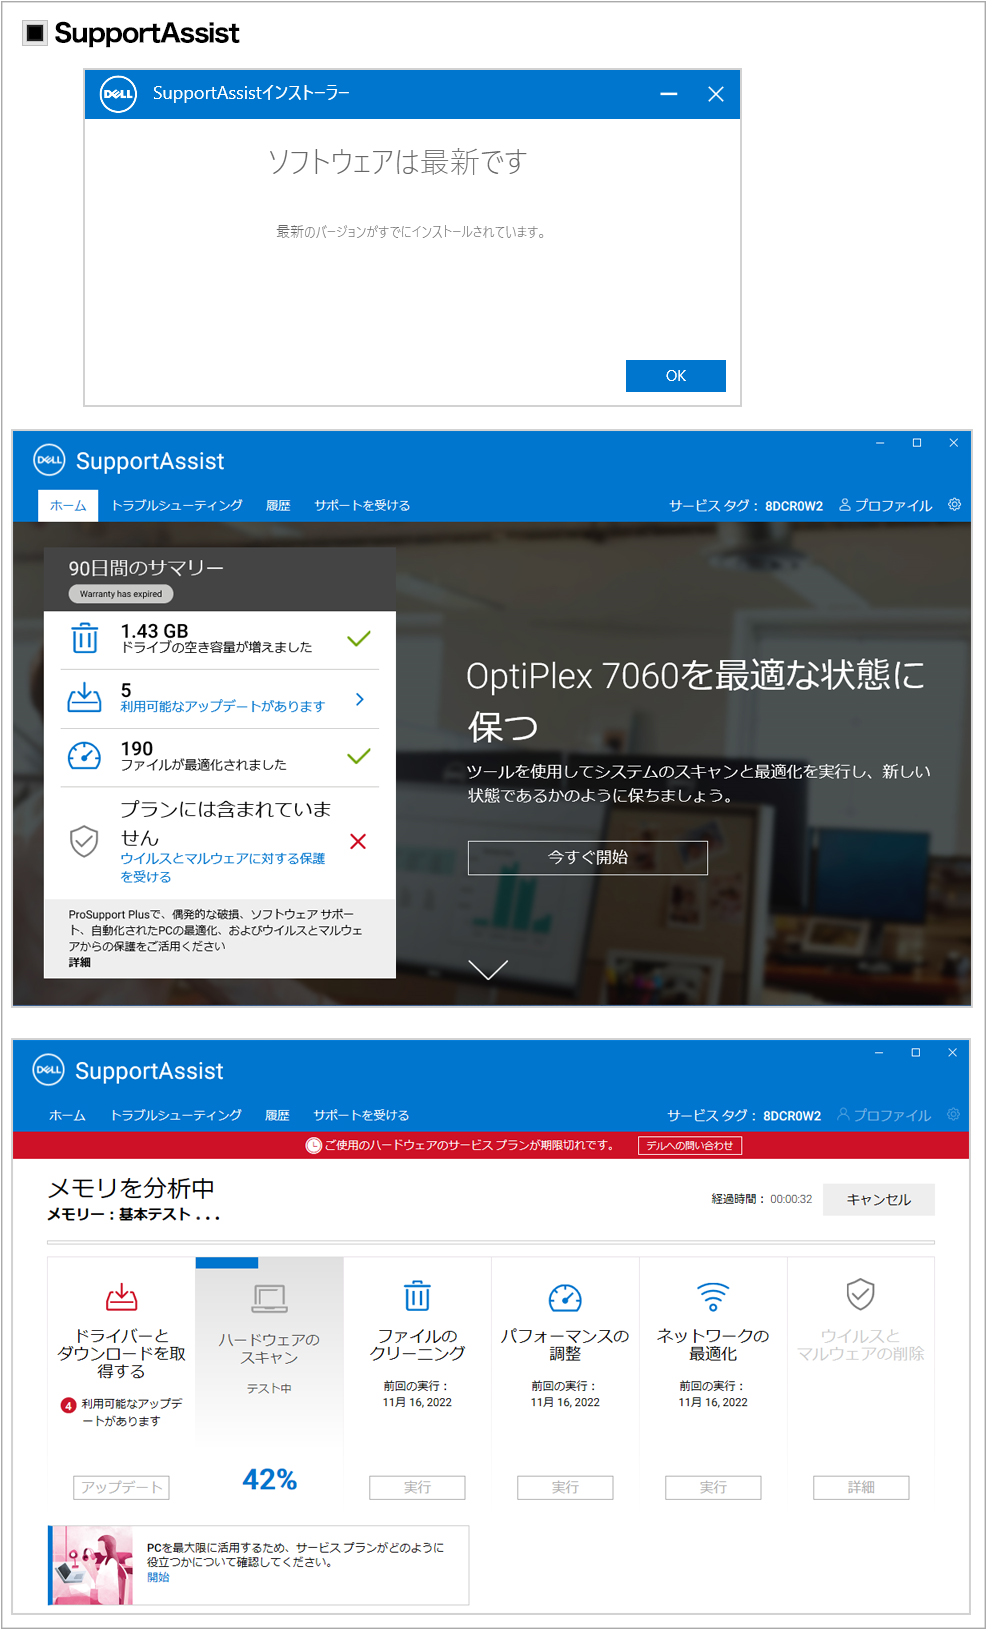The width and height of the screenshot is (997, 1631).
Task: Click the red X beside プランには含まれていません
Action: click(358, 842)
